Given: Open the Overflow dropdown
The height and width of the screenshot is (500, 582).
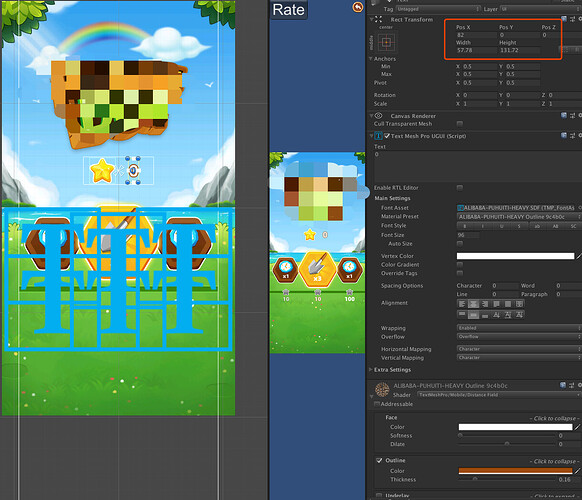Looking at the screenshot, I should click(519, 337).
